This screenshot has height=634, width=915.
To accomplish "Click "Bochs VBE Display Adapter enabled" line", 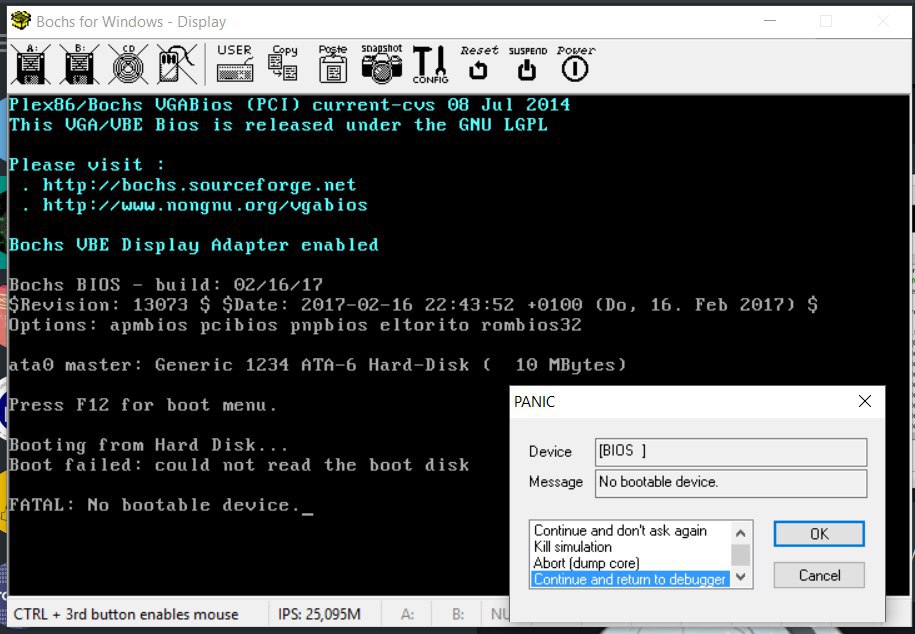I will click(x=194, y=245).
